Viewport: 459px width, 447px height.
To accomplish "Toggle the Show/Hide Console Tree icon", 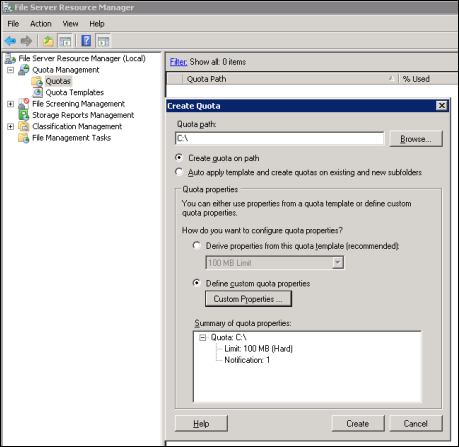I will (65, 41).
